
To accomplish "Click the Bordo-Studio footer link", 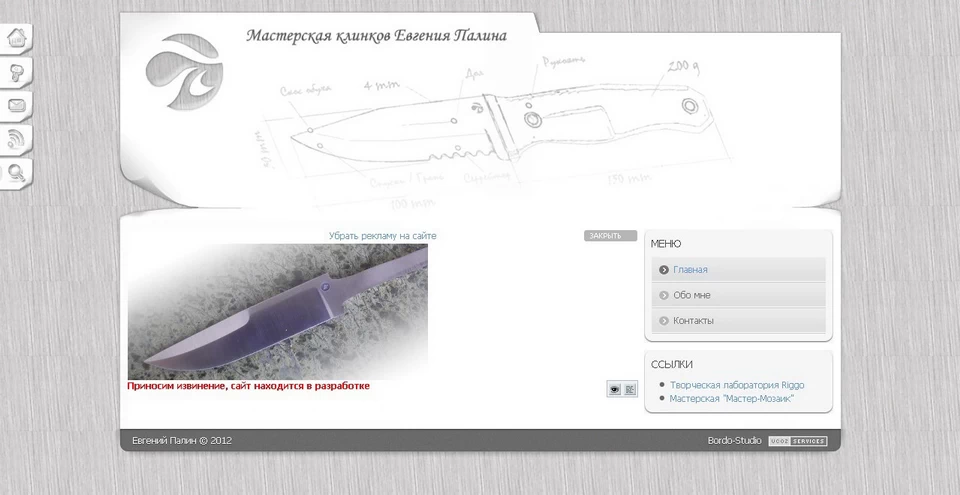I will [734, 441].
